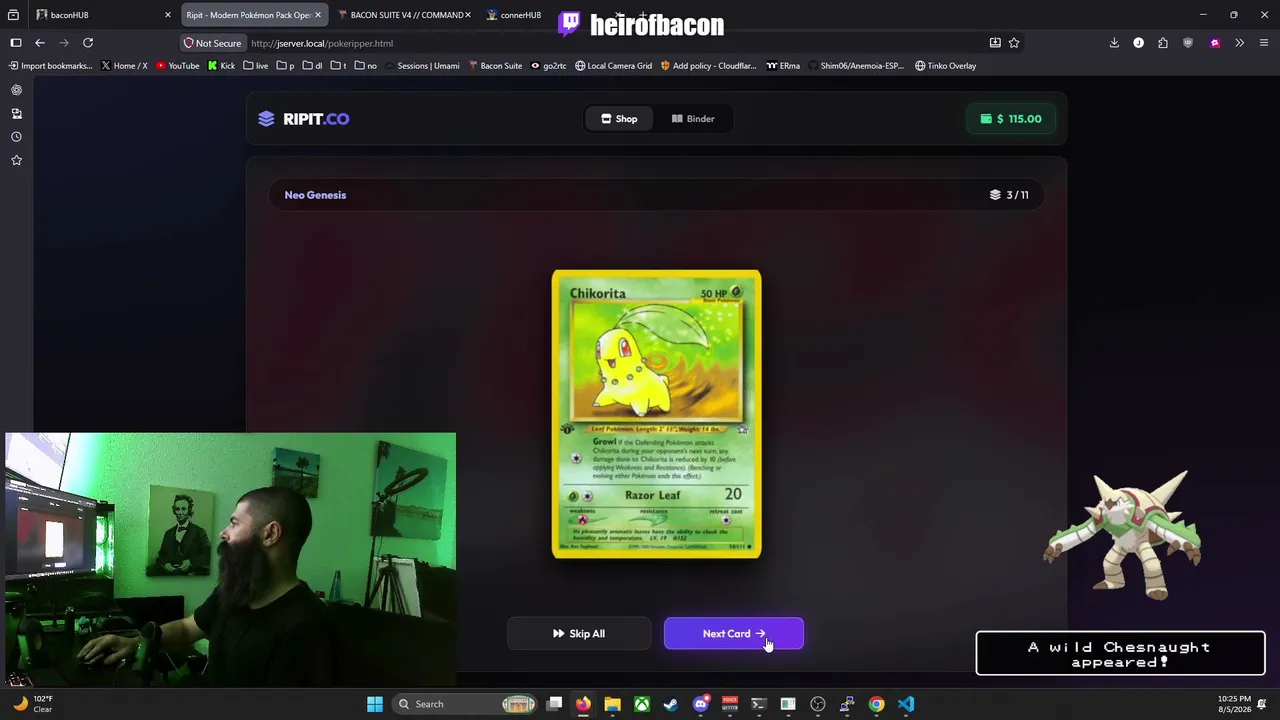Expand the p bookmarks folder
This screenshot has width=1280, height=720.
[285, 66]
